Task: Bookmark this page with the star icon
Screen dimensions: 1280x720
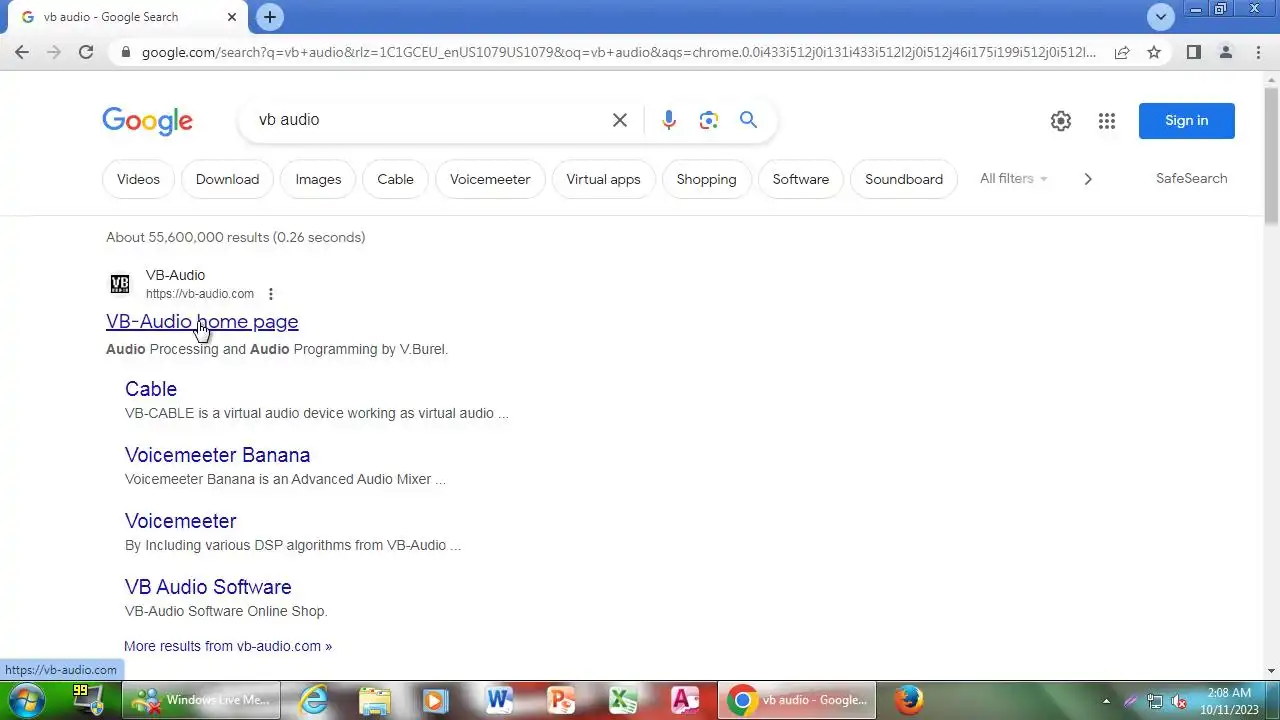Action: (x=1154, y=52)
